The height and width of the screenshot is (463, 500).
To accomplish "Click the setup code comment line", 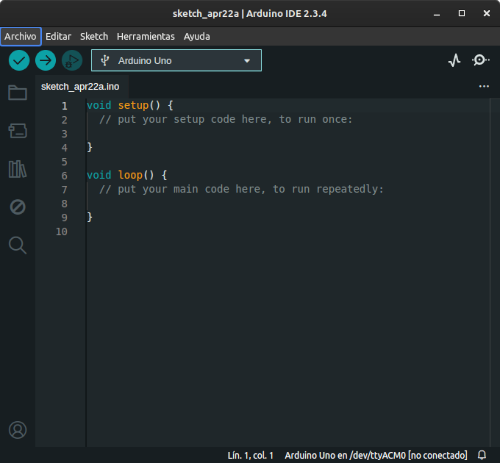I will tap(226, 119).
